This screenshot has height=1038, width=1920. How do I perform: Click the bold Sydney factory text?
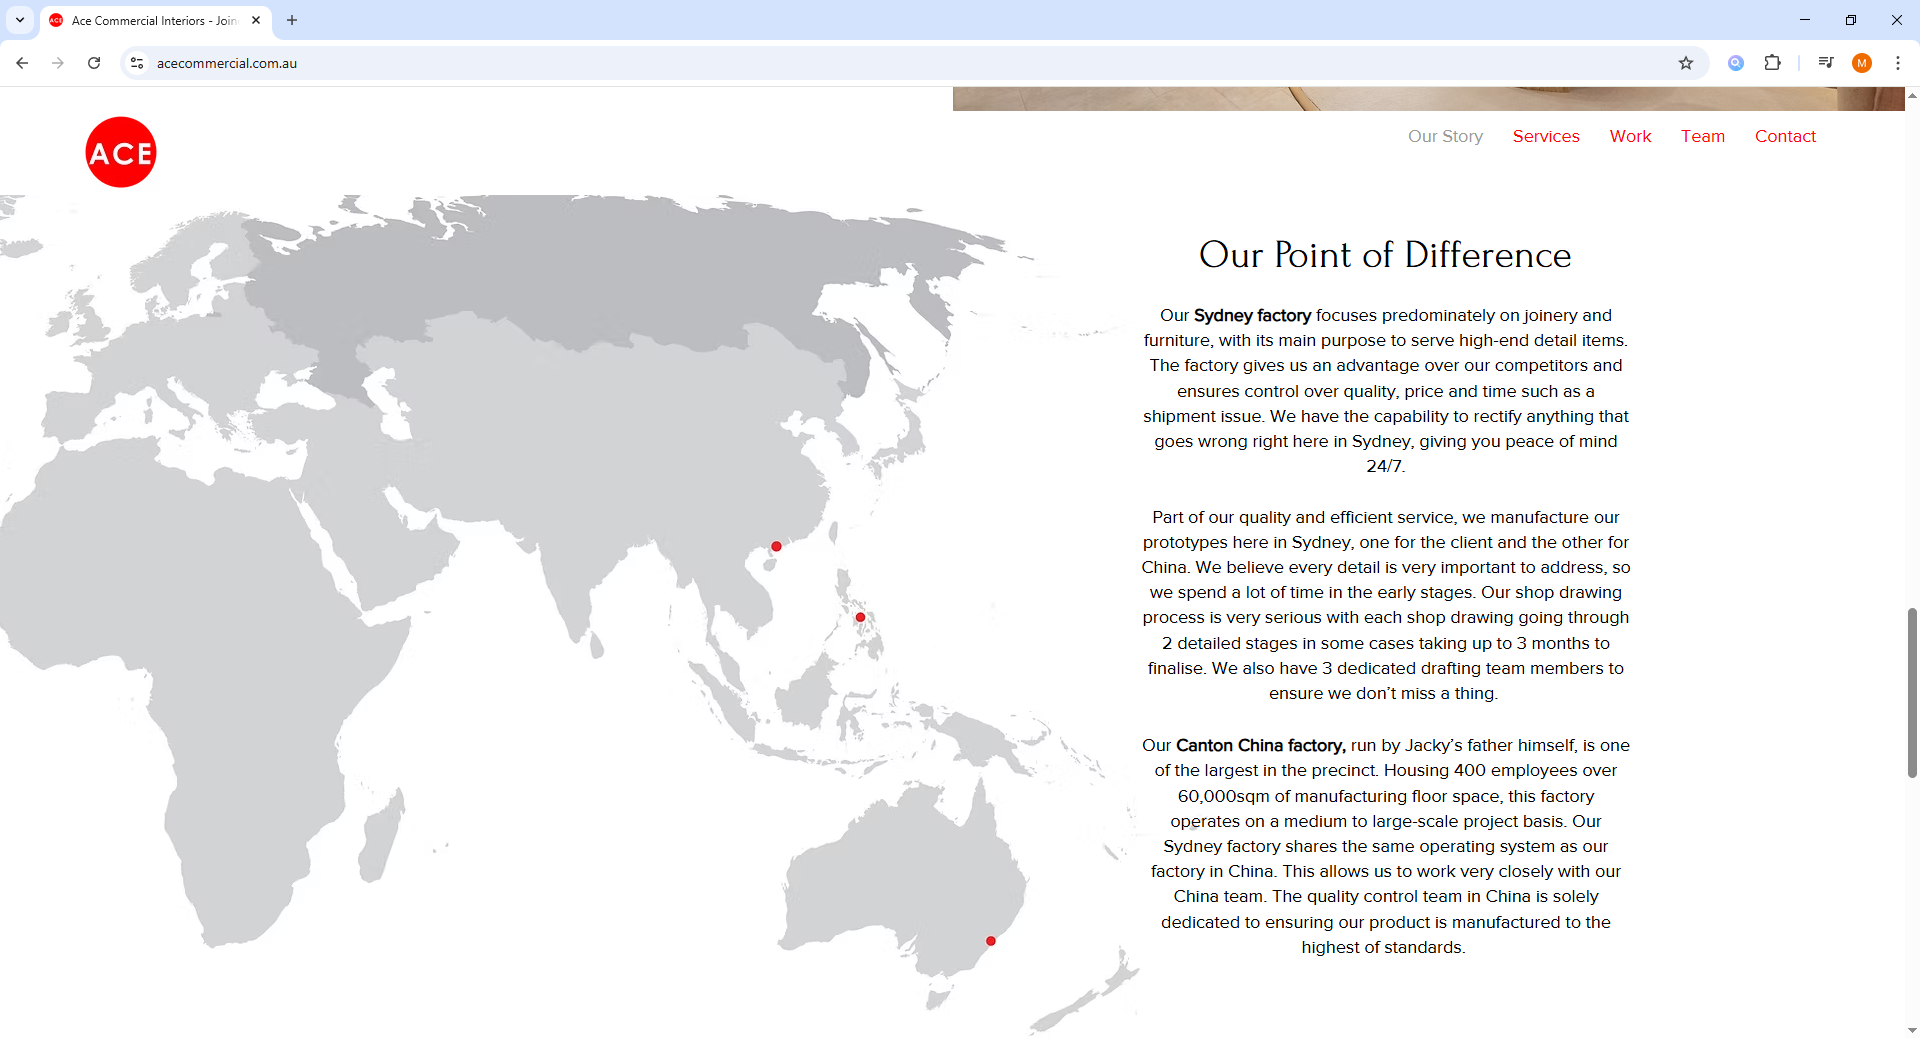(1252, 315)
